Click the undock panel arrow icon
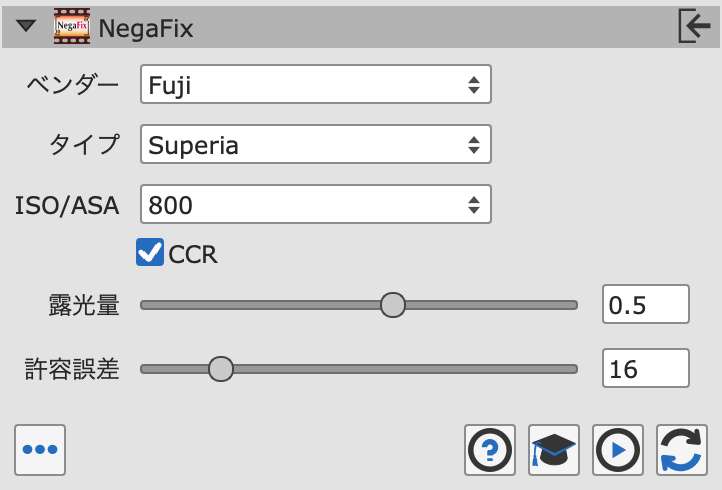This screenshot has height=490, width=722. click(x=693, y=27)
